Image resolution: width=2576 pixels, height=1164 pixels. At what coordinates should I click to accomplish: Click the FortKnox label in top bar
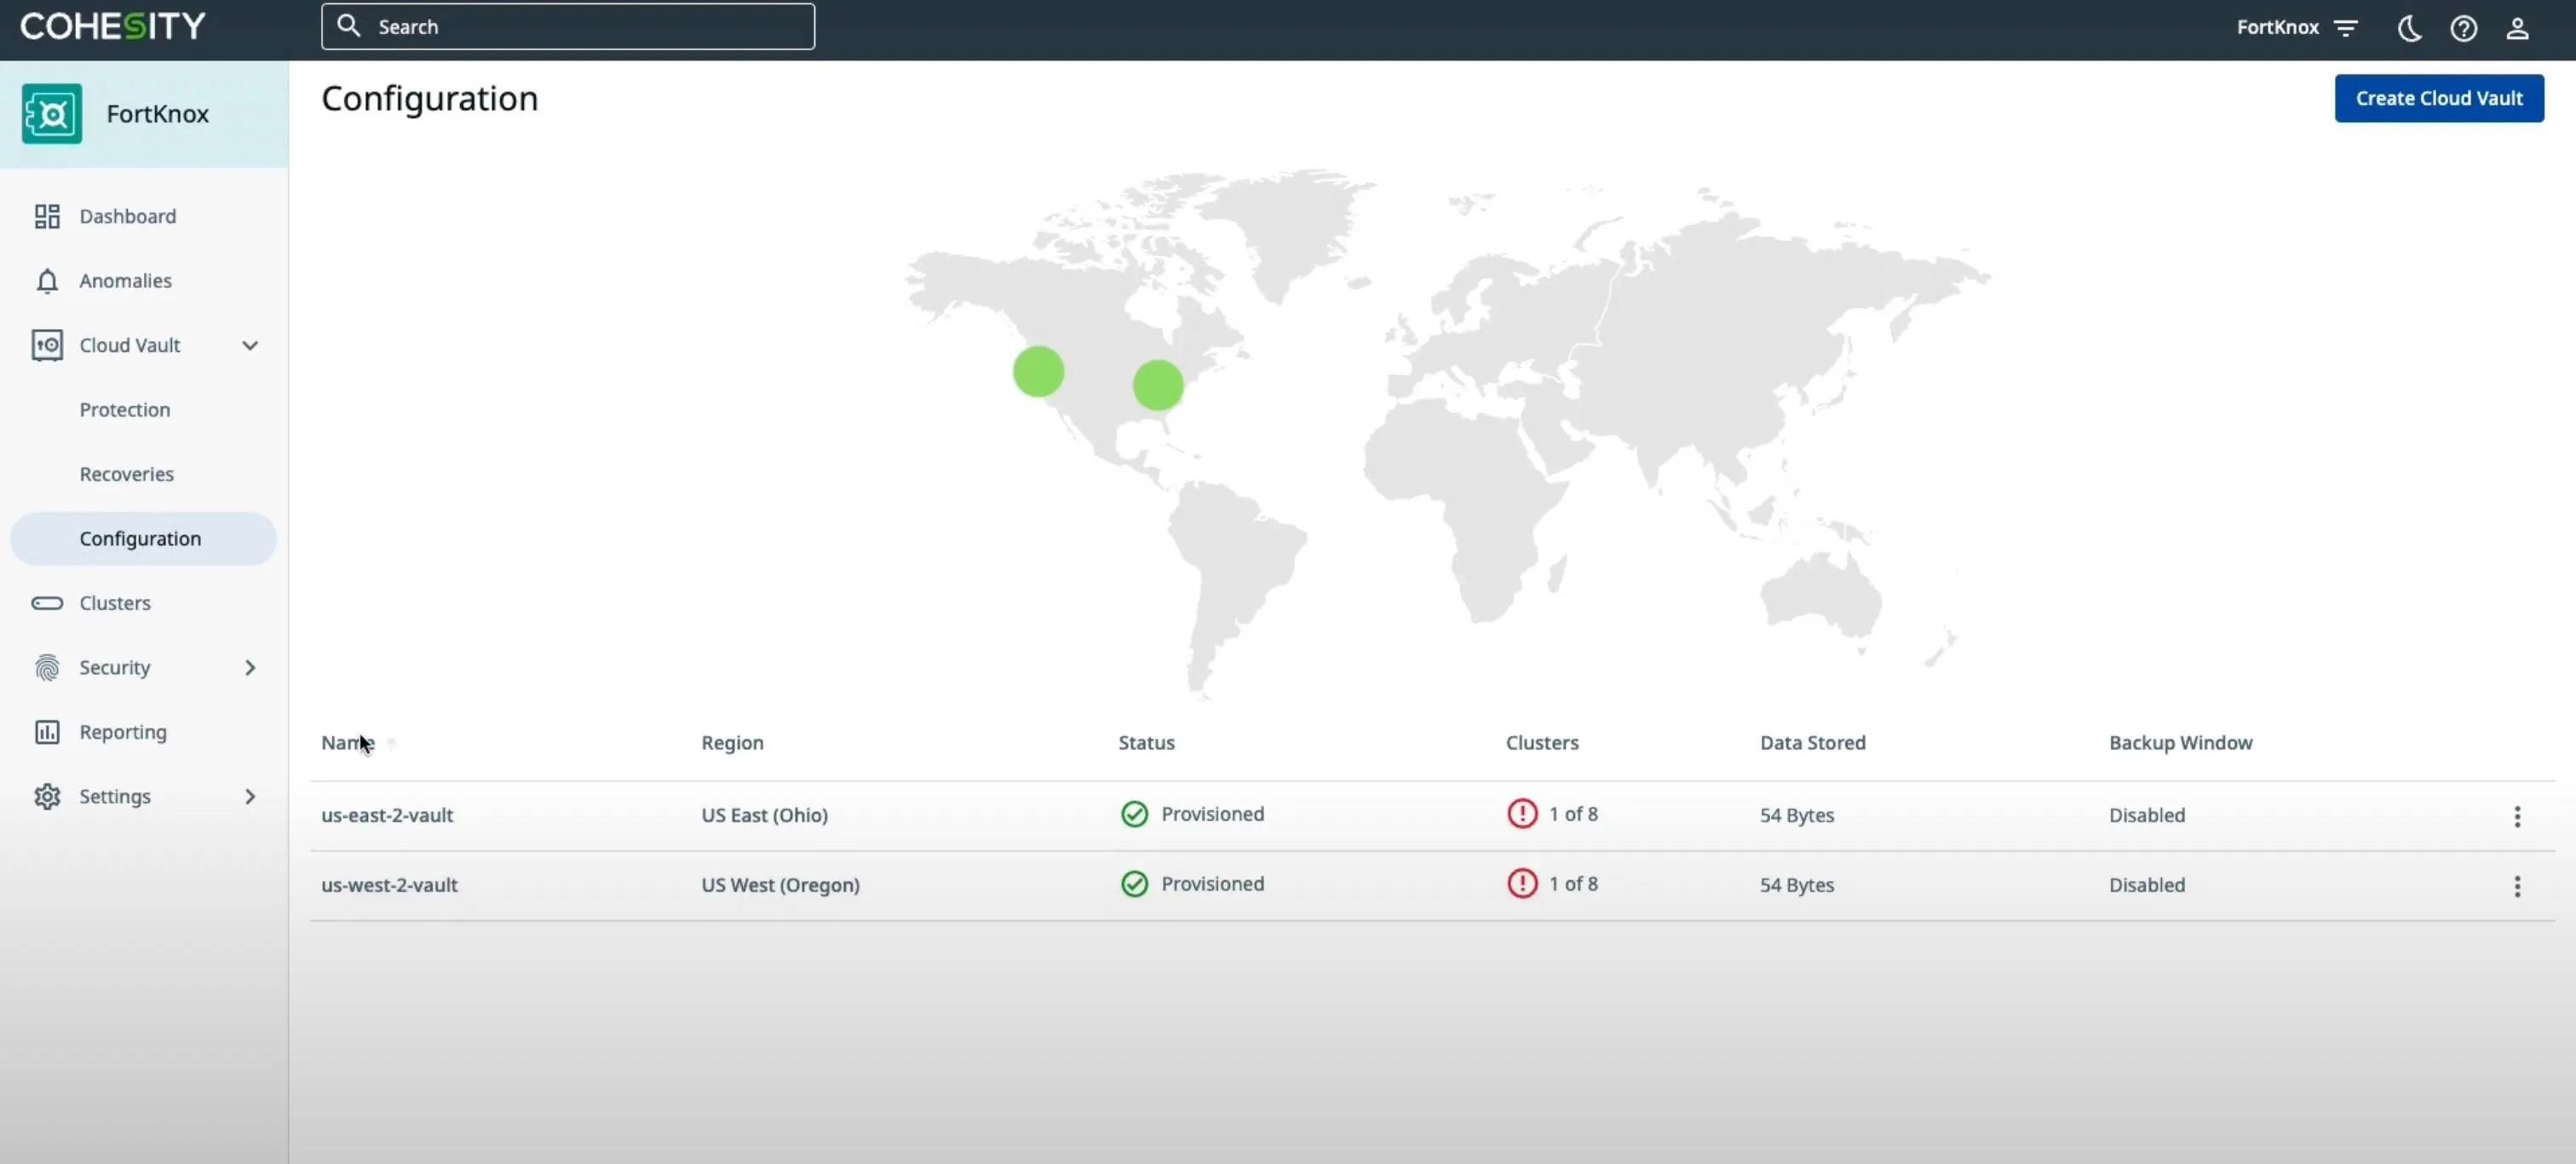(x=2277, y=27)
